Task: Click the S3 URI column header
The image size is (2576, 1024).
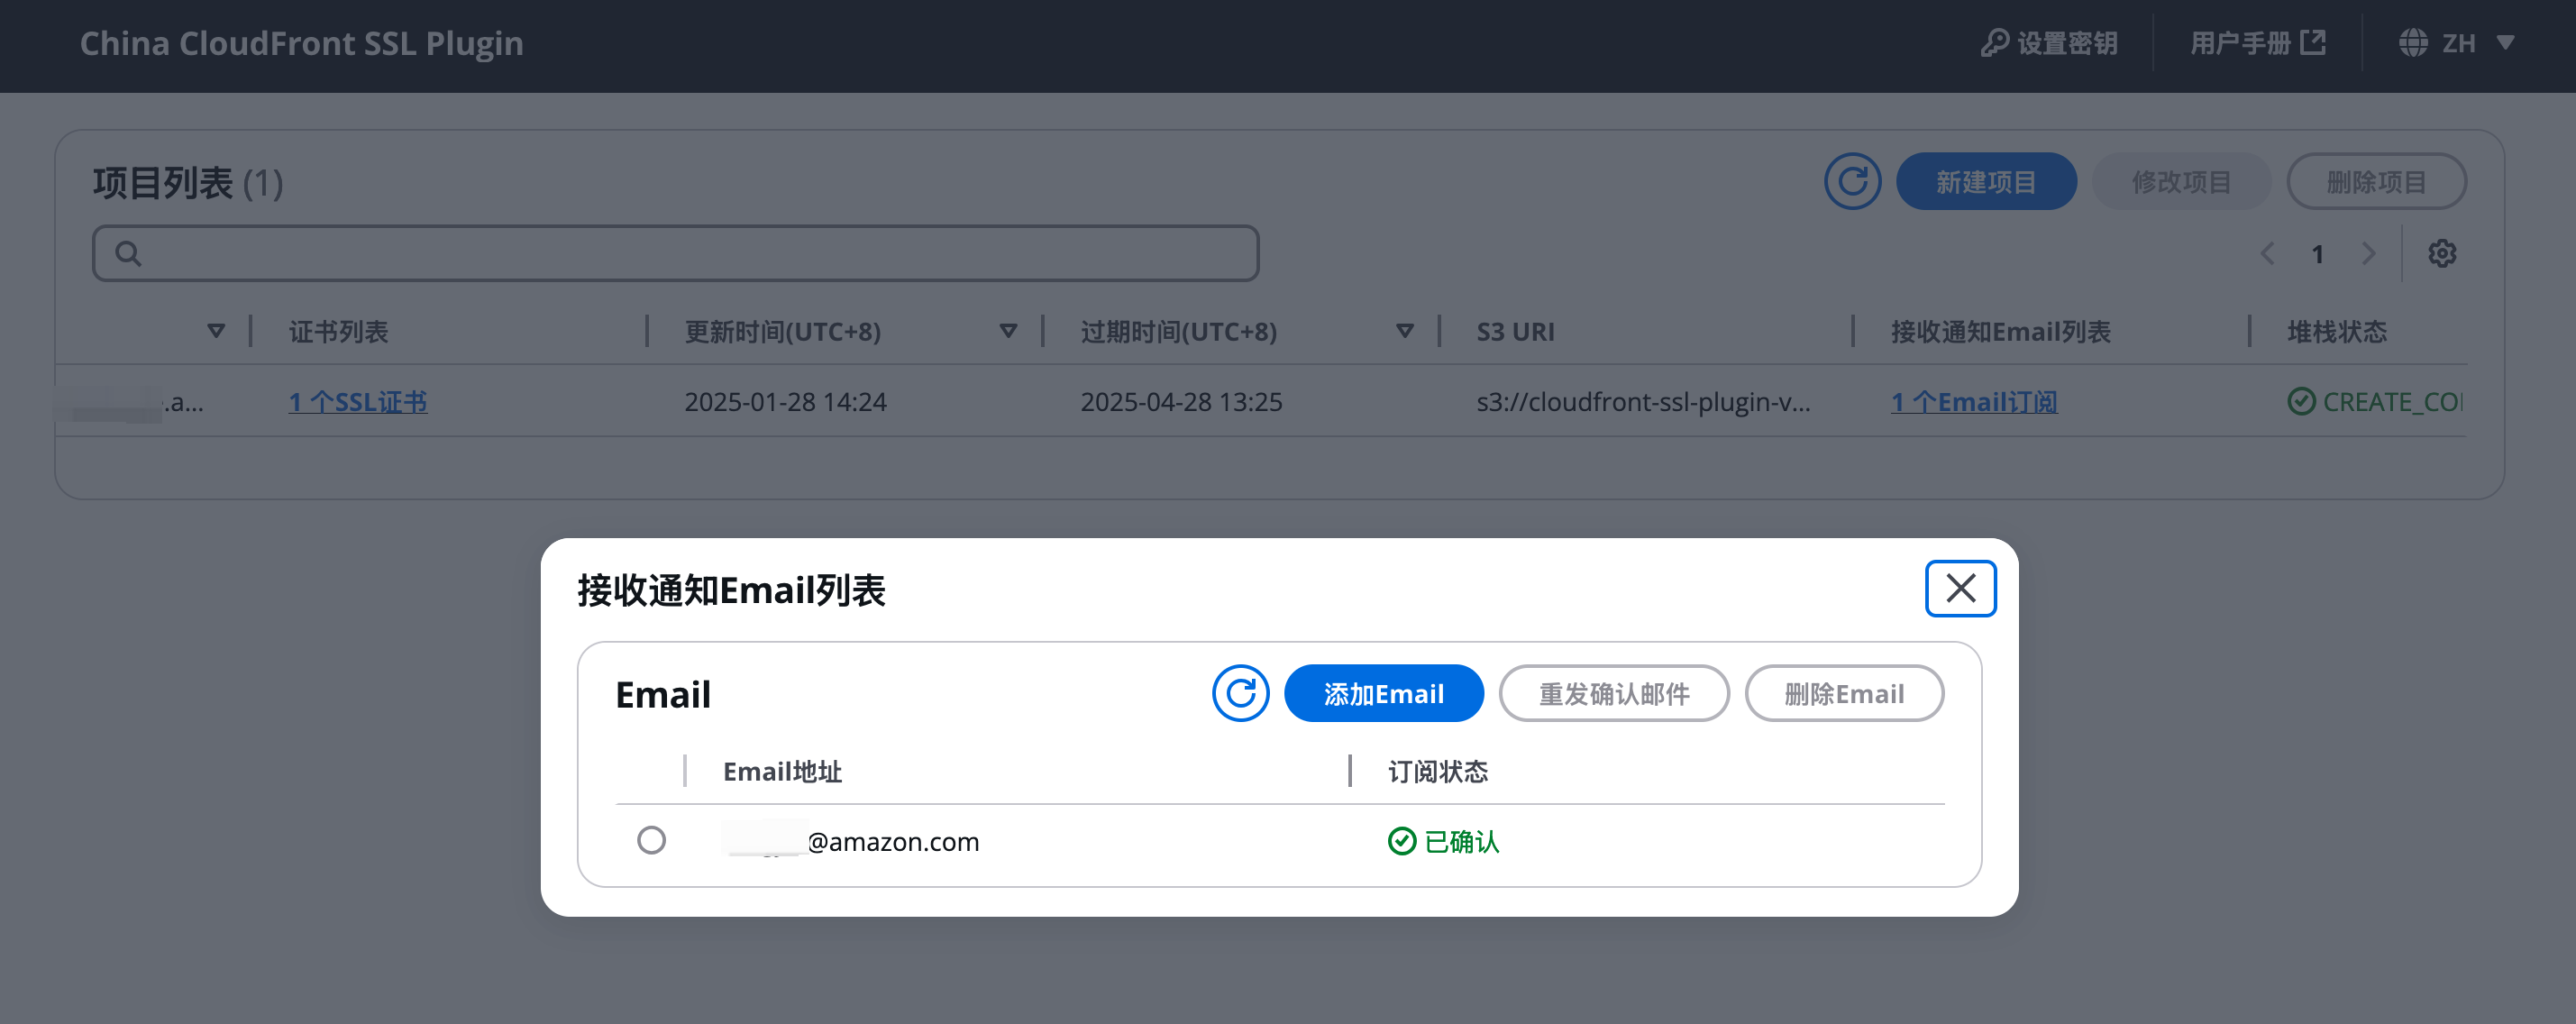Action: pos(1515,331)
